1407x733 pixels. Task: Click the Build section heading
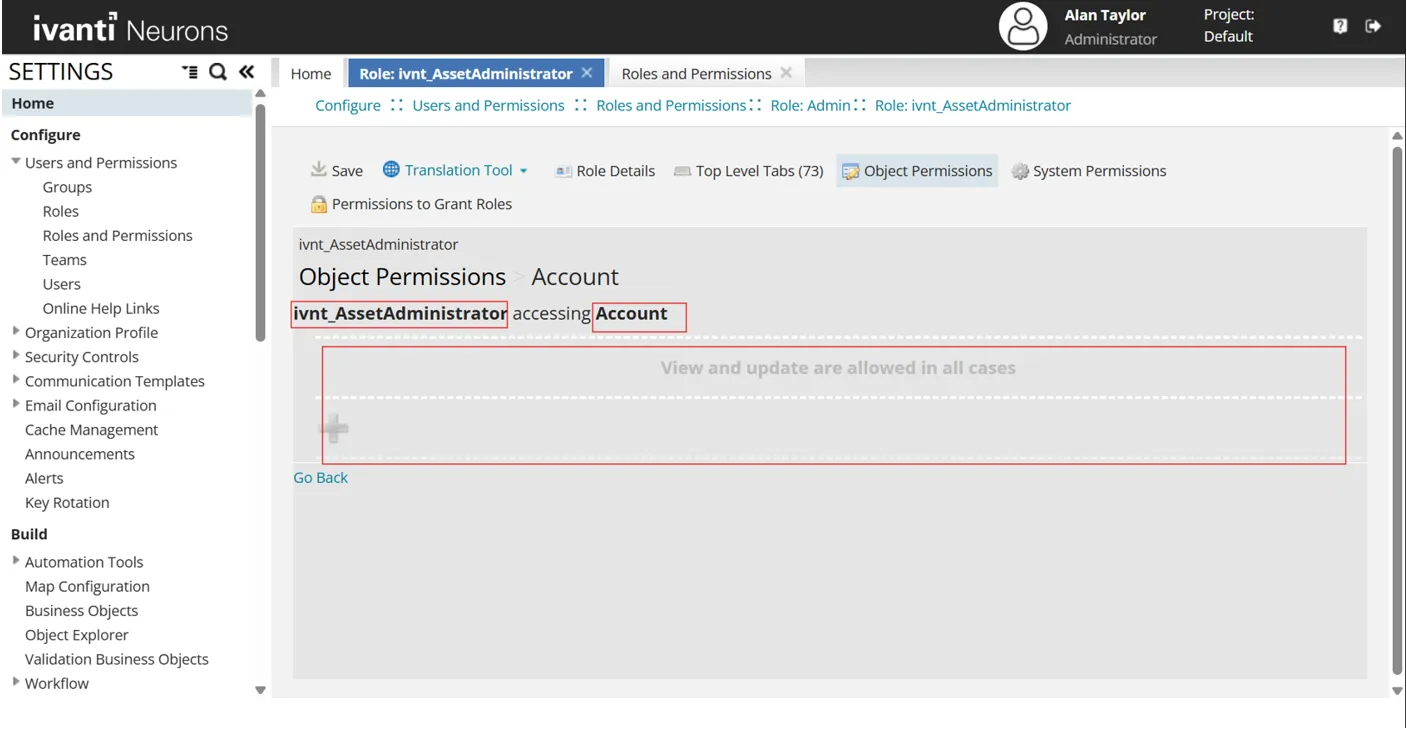click(29, 534)
